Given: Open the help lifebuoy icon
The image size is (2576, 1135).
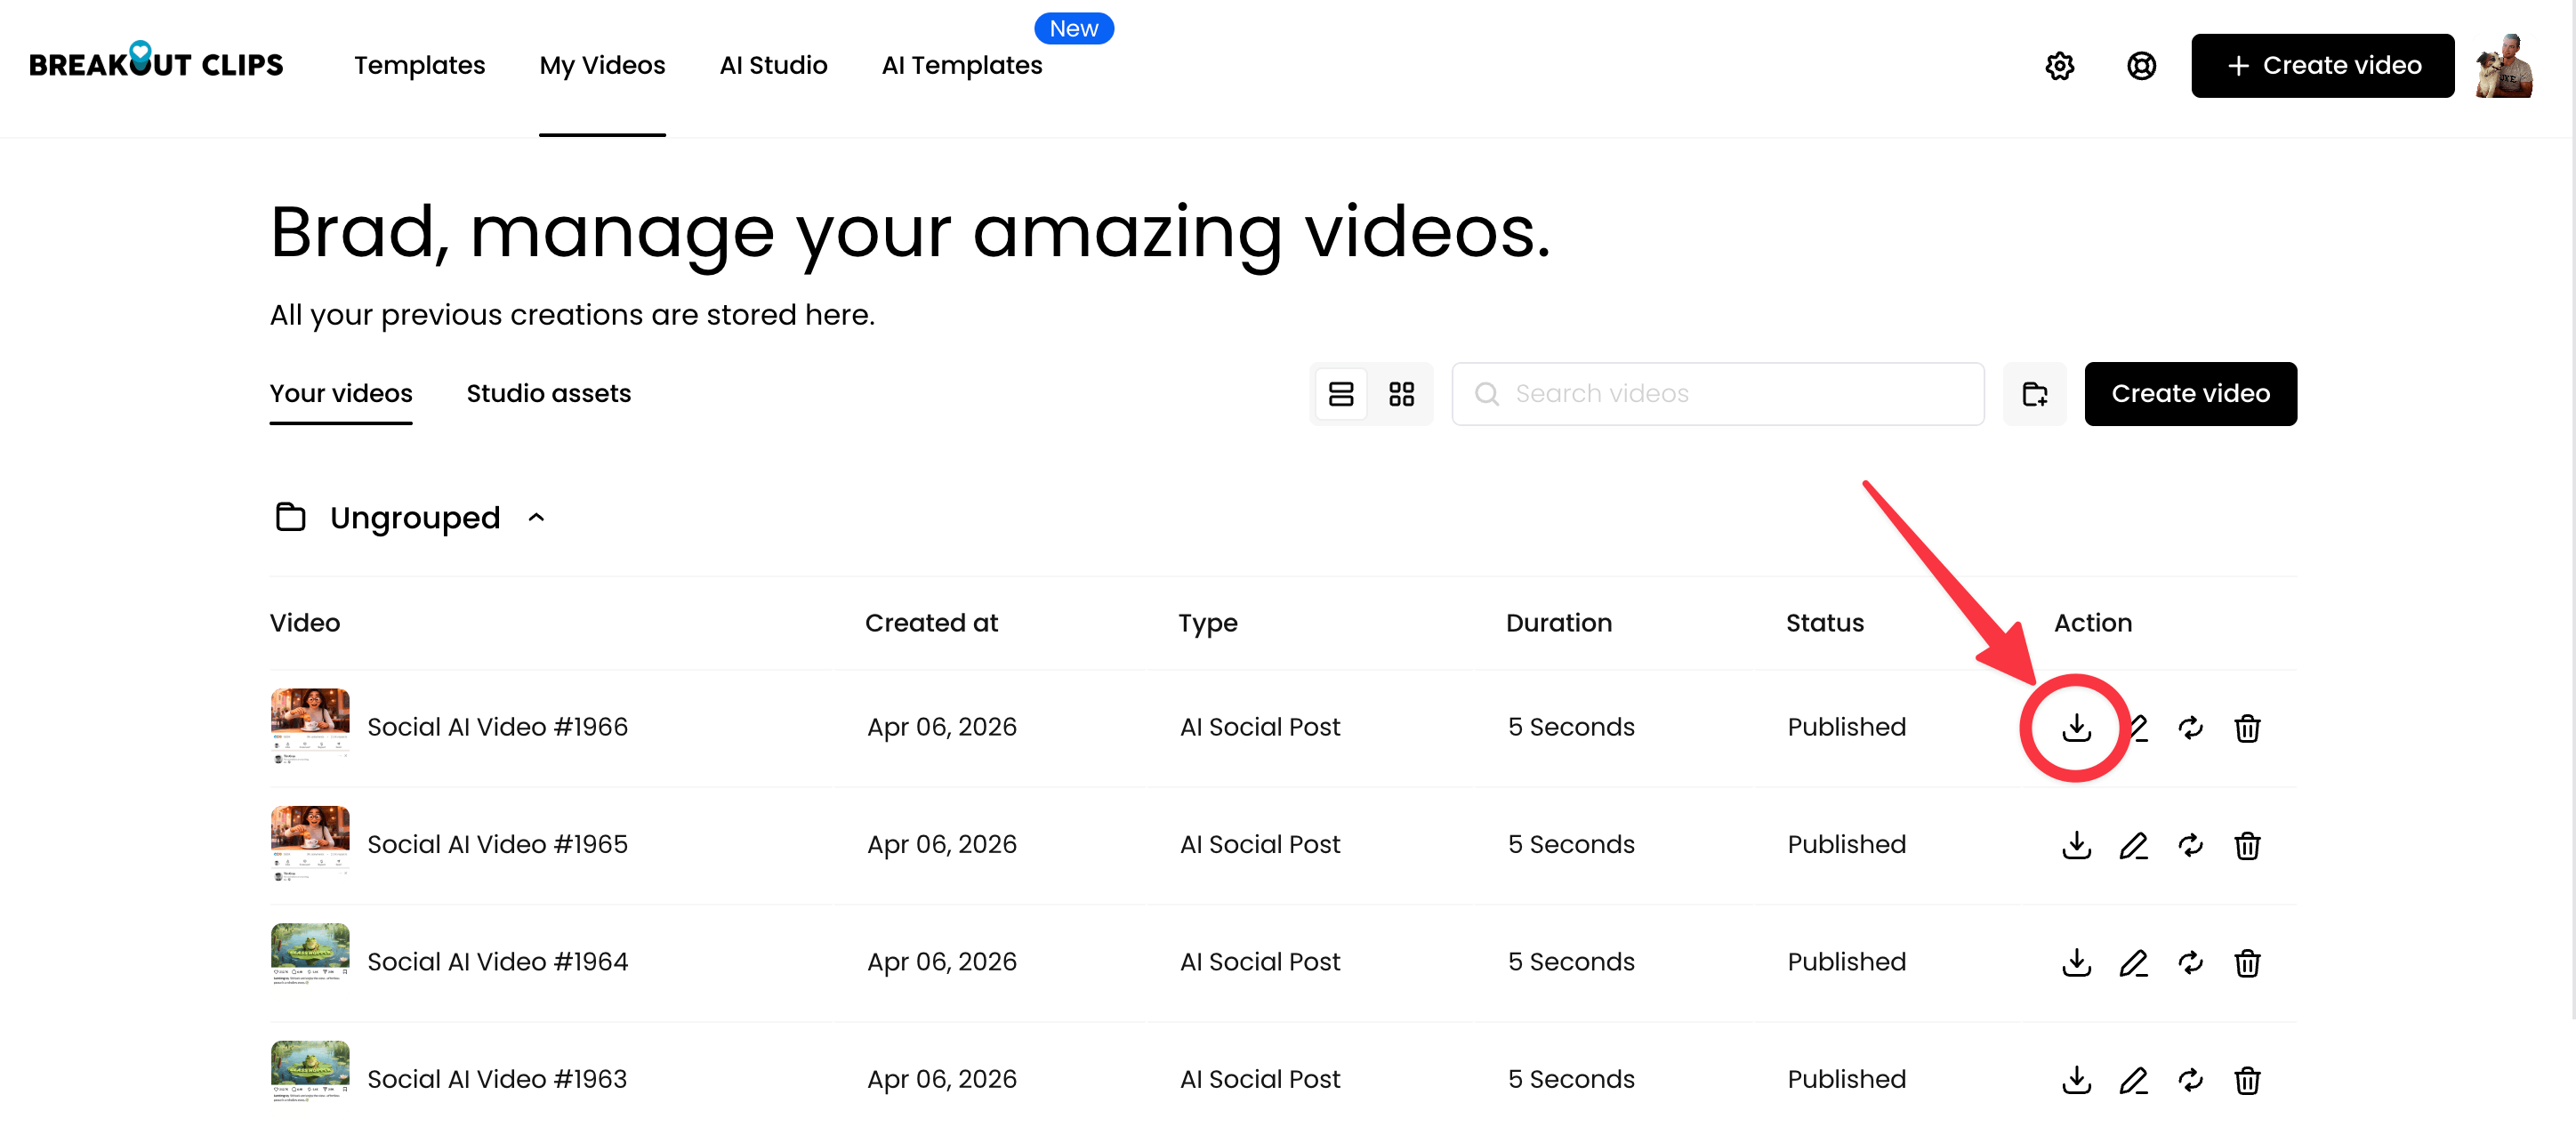Looking at the screenshot, I should coord(2141,66).
